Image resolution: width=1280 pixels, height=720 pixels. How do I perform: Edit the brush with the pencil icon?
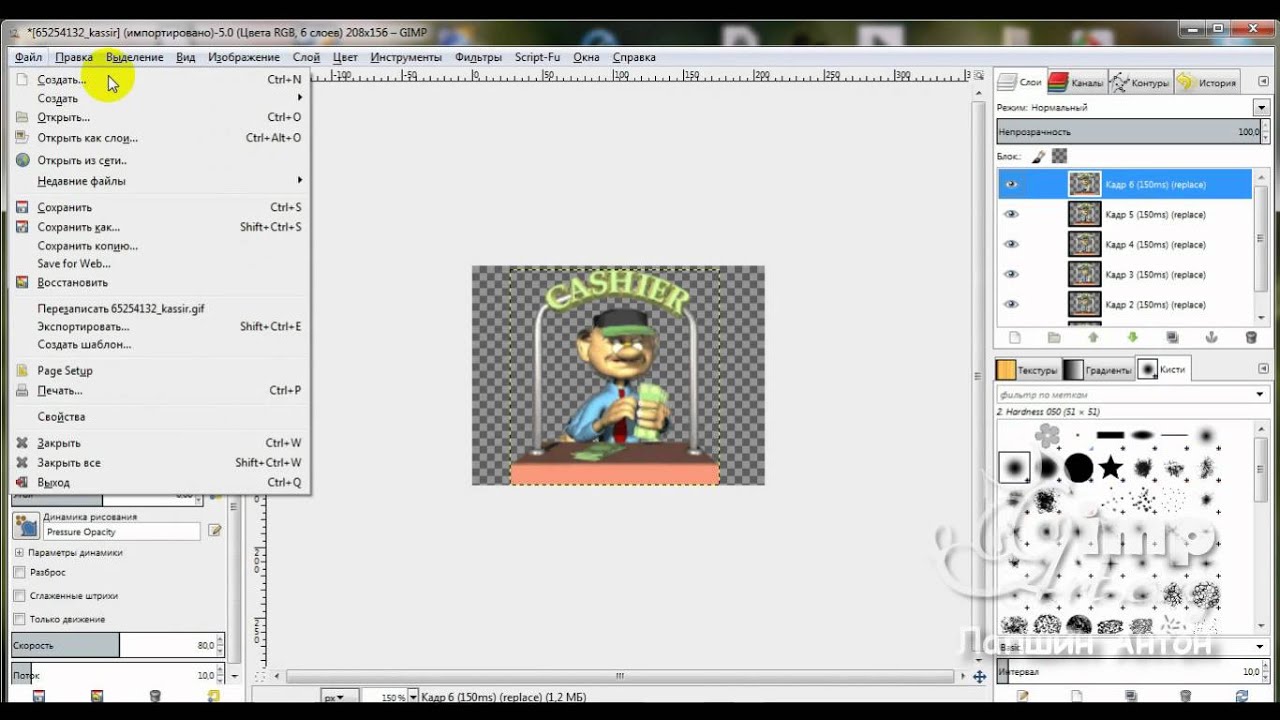click(1023, 696)
